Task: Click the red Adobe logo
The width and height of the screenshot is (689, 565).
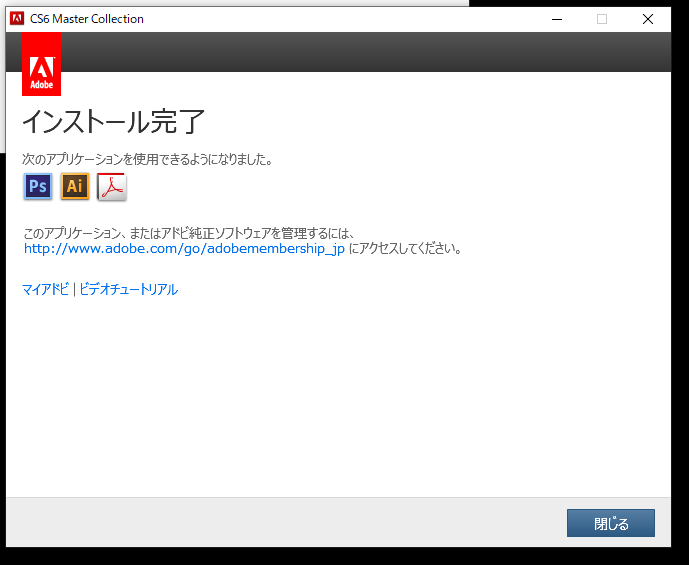Action: point(41,64)
